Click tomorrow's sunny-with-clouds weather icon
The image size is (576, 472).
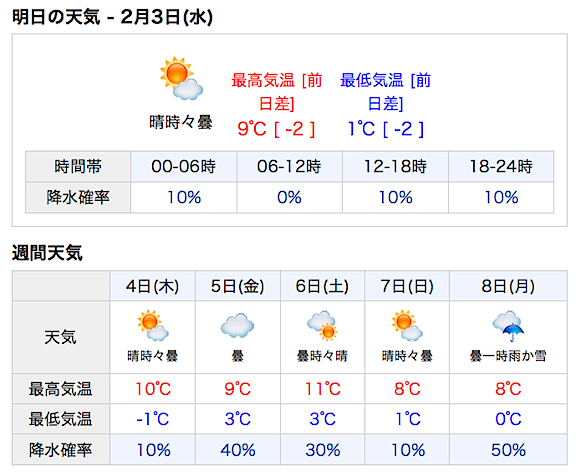181,79
